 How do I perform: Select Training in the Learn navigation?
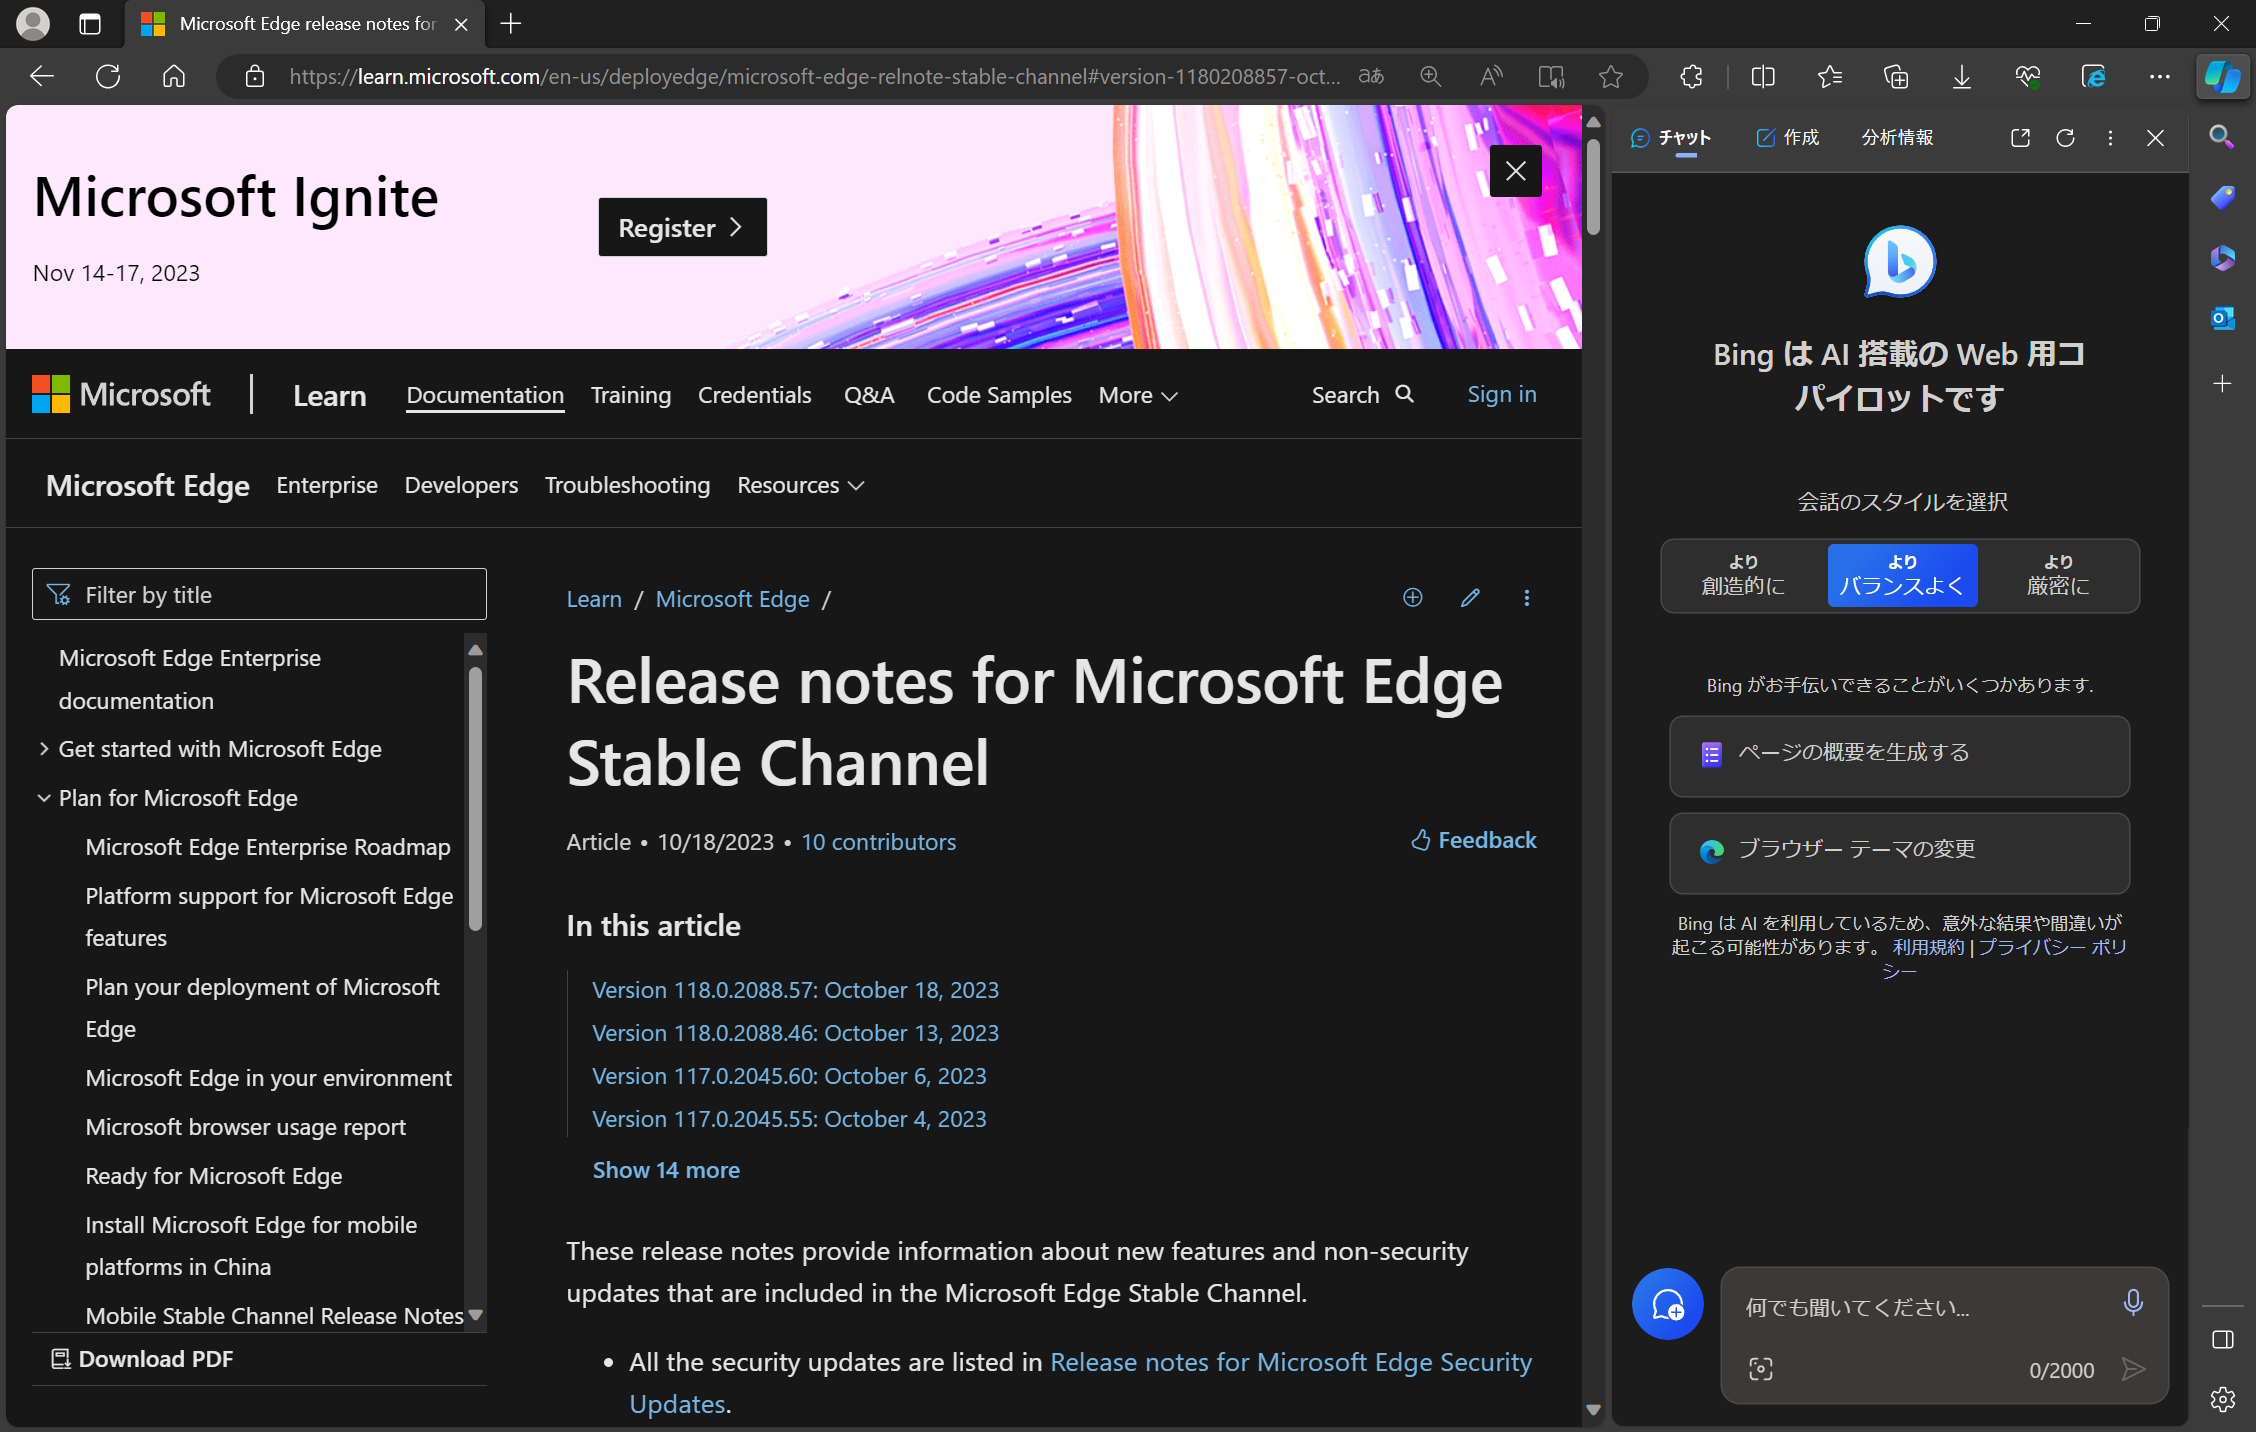point(630,395)
